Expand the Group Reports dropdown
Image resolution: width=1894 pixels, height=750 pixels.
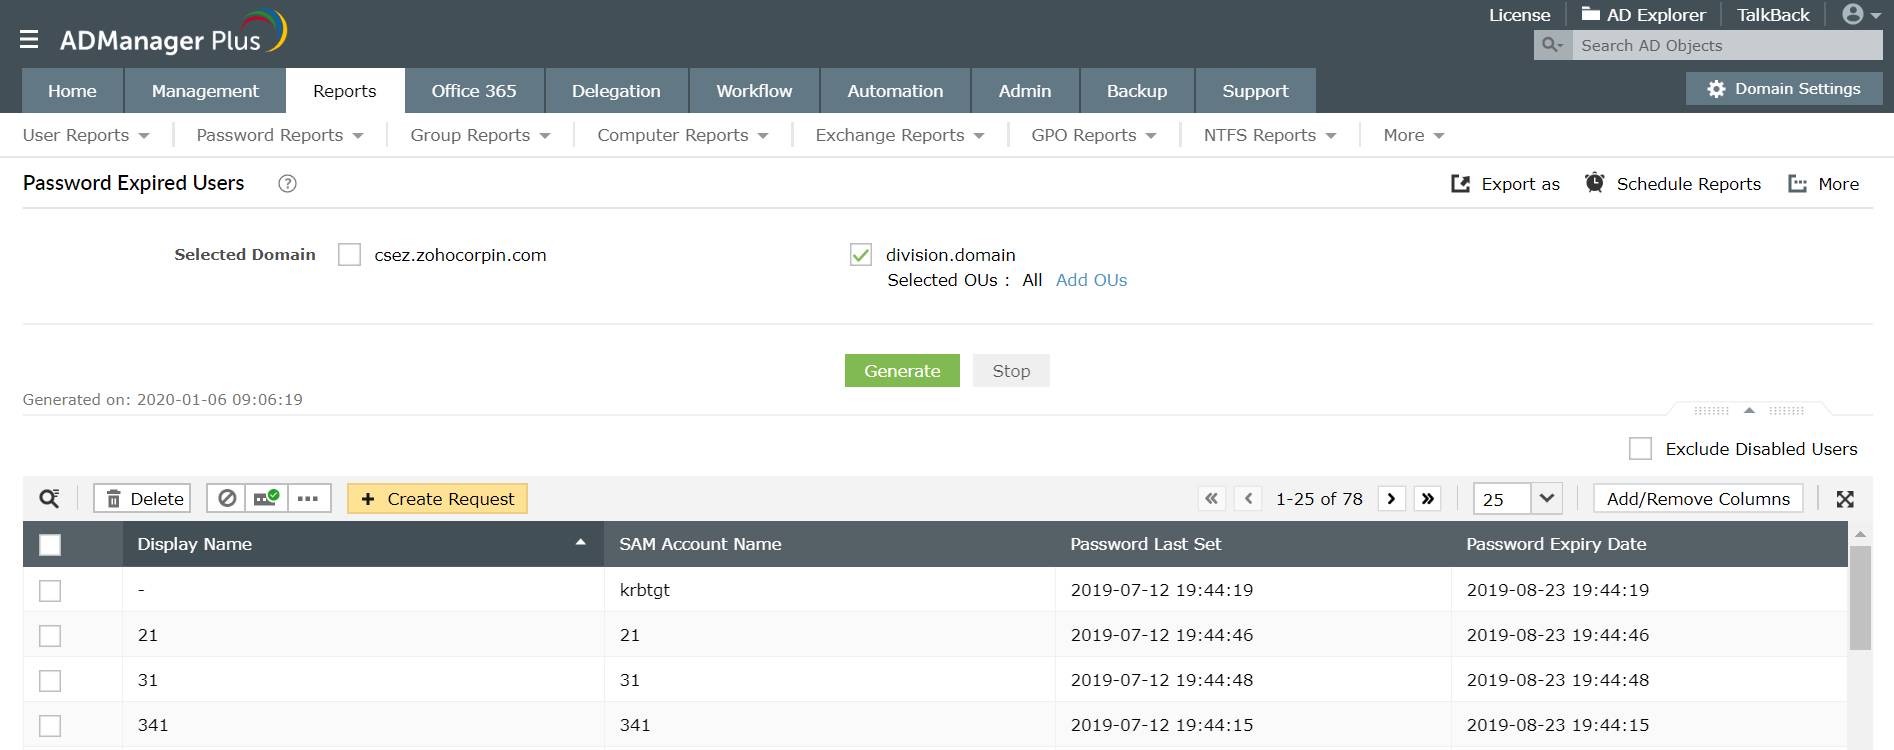point(480,135)
